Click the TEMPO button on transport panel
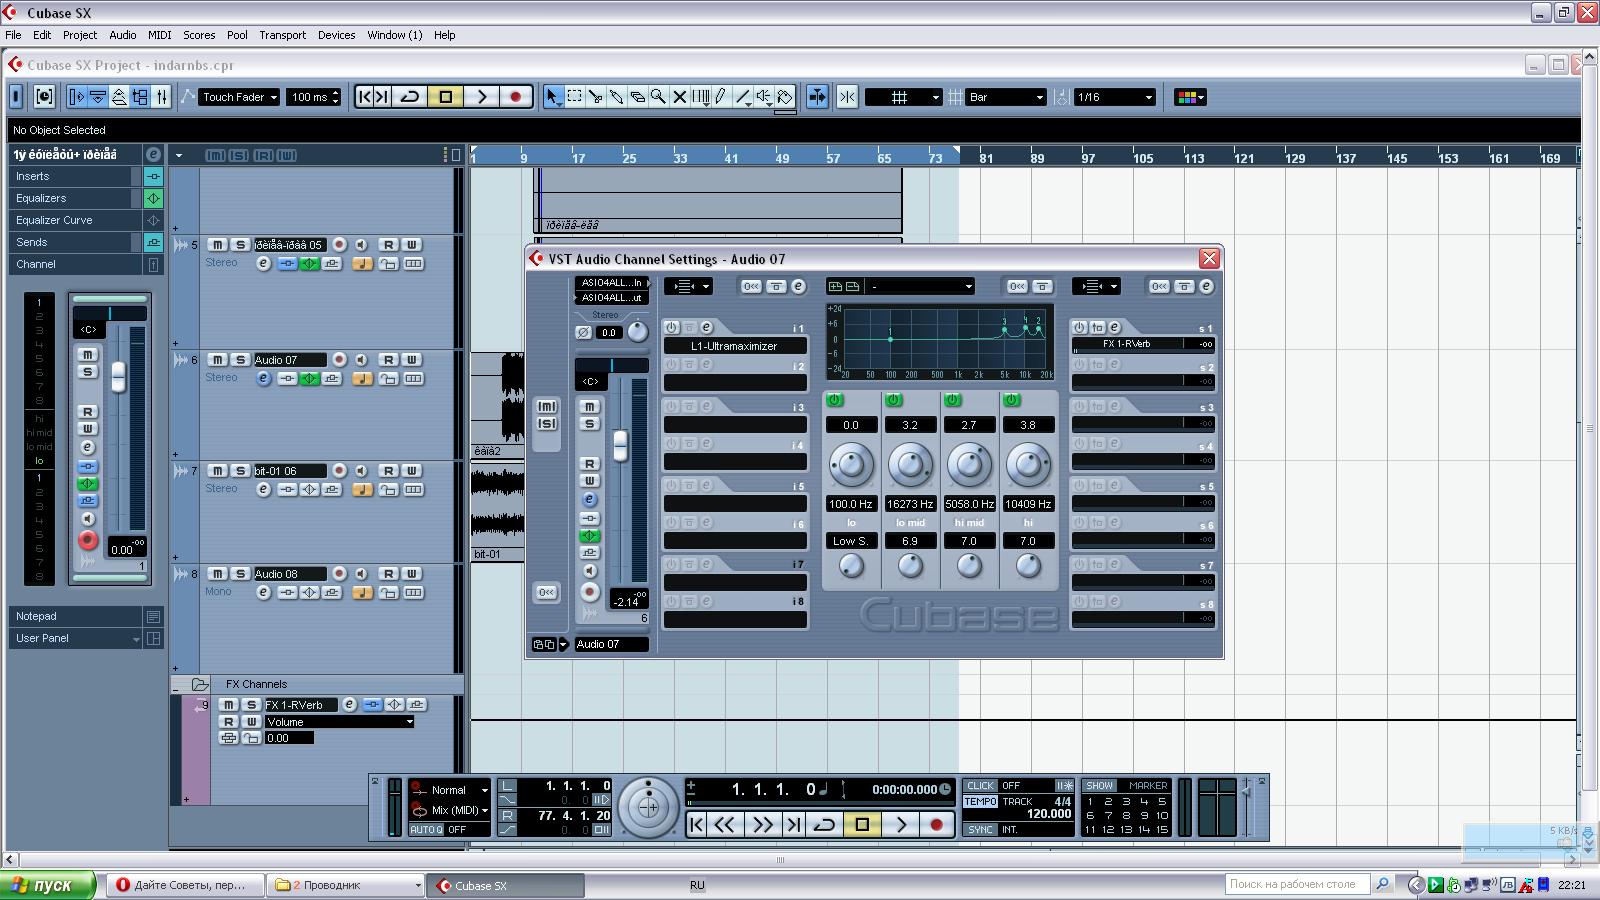The width and height of the screenshot is (1600, 900). (981, 802)
